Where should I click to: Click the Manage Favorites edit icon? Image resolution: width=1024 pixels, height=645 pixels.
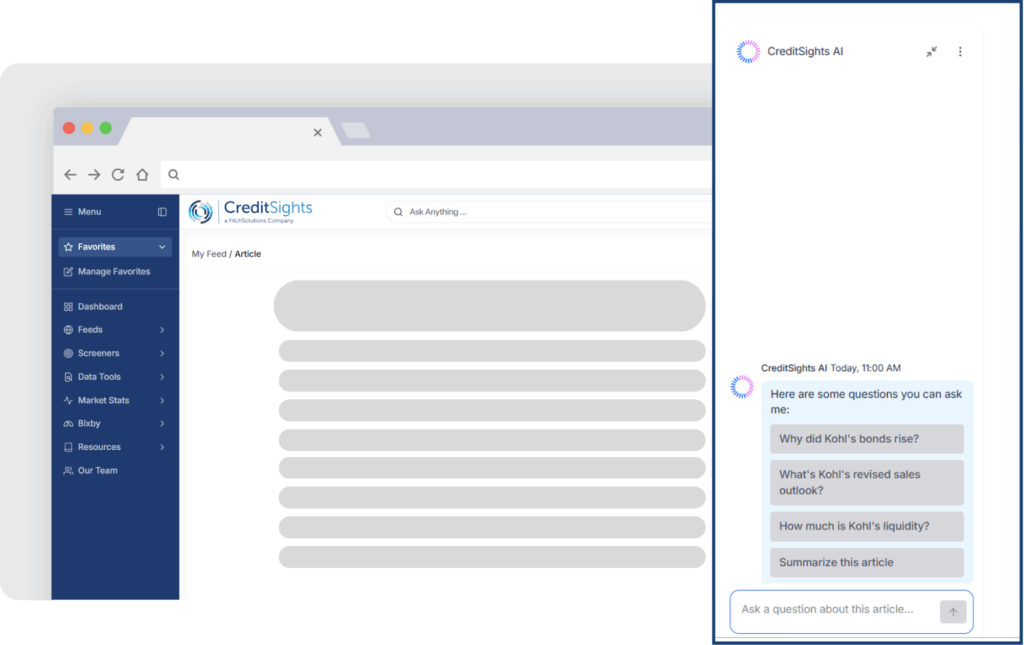(x=68, y=272)
